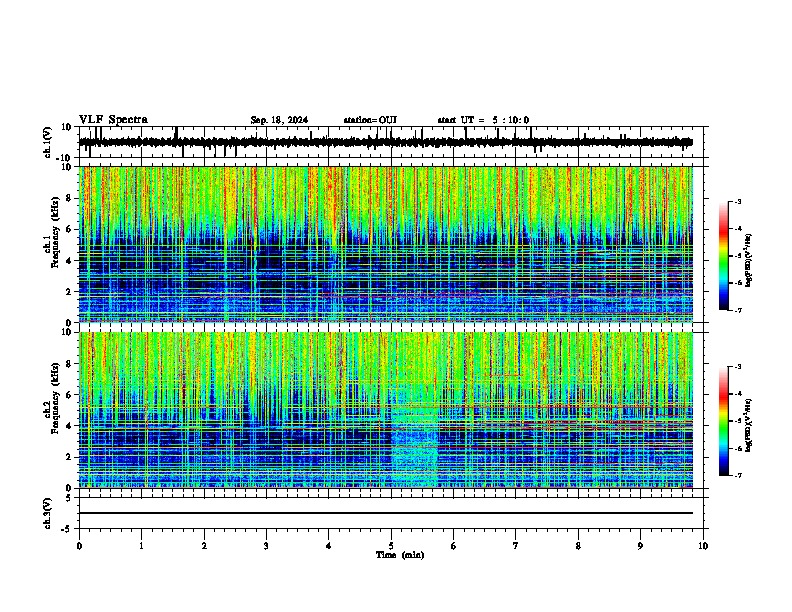Click the "-7" value below ch.2 colorbar
The image size is (792, 612).
[737, 476]
